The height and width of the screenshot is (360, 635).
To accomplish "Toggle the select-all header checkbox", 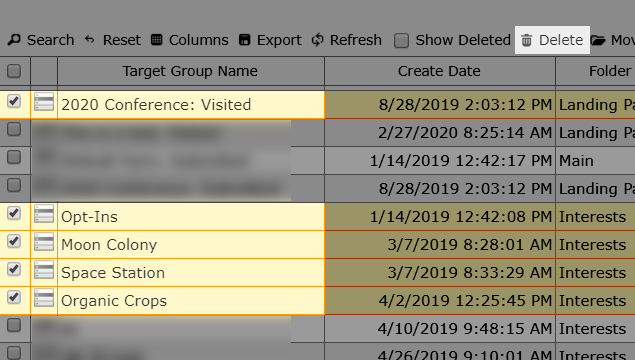I will point(14,71).
